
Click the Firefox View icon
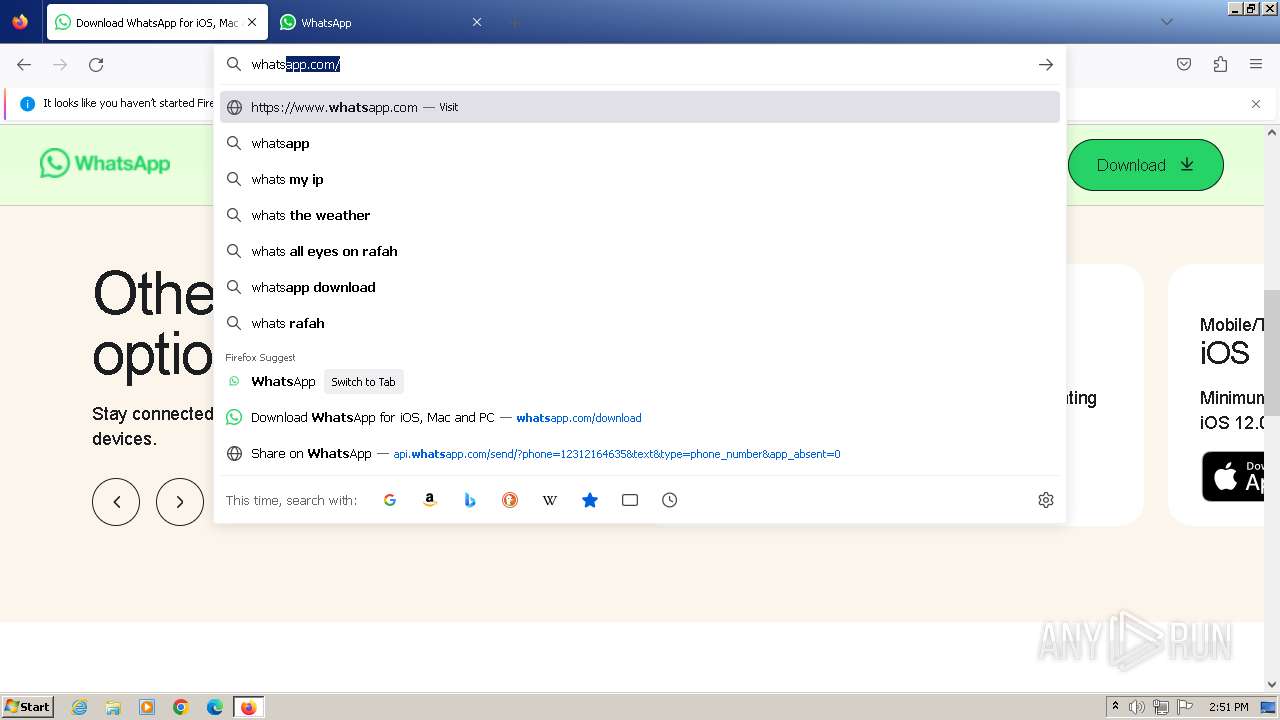[20, 22]
